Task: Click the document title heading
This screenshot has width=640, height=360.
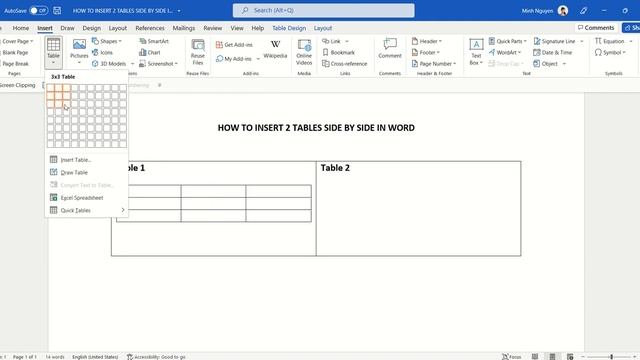Action: 316,128
